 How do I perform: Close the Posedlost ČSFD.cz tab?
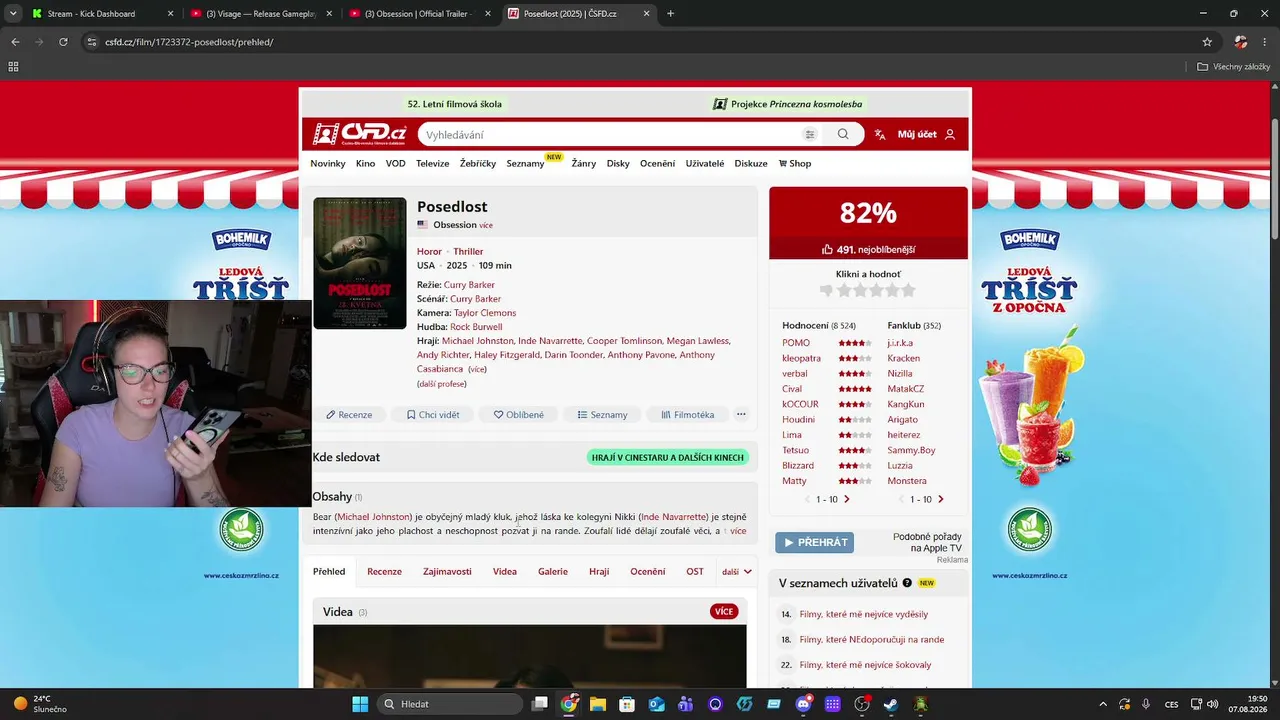point(646,14)
